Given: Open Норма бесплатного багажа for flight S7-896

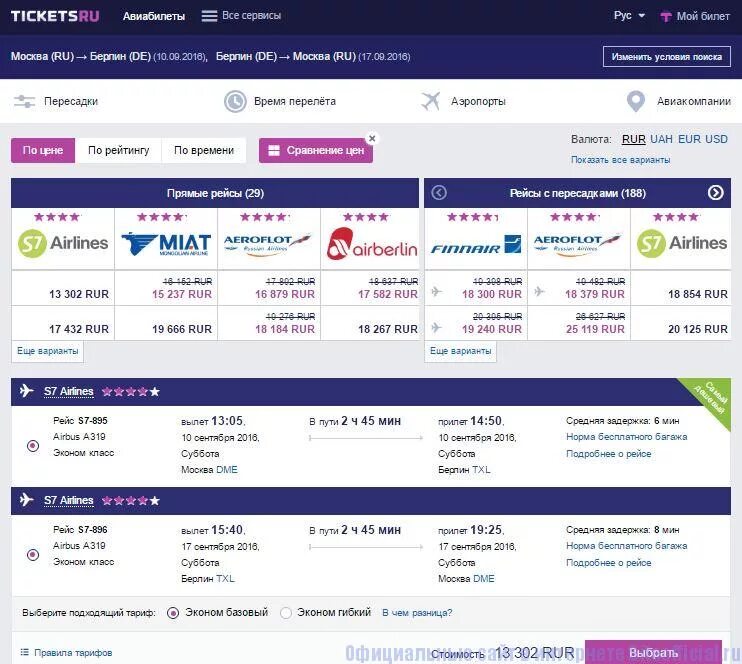Looking at the screenshot, I should pos(627,546).
